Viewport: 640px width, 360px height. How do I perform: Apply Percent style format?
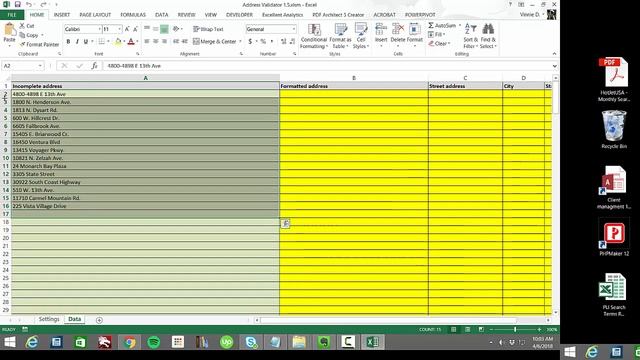(x=263, y=41)
